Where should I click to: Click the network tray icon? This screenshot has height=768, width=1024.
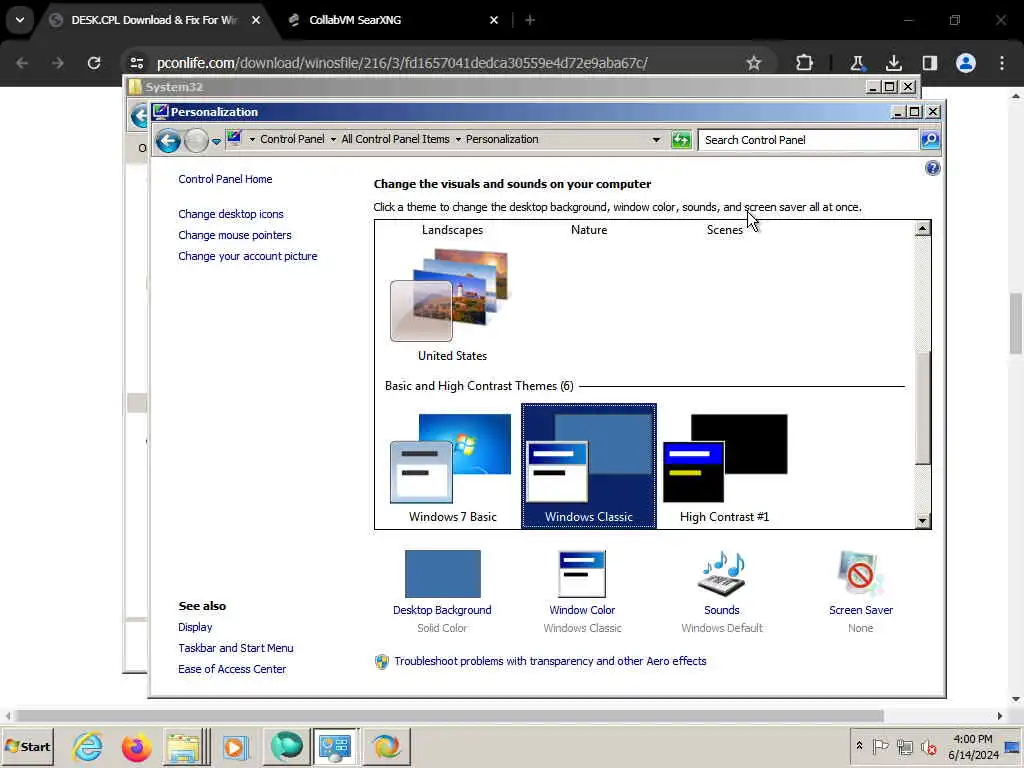904,746
